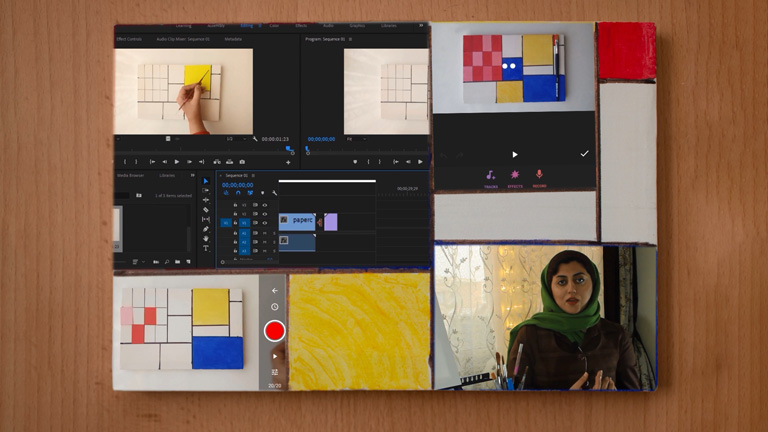Add a marker in the Program monitor

(x=355, y=162)
